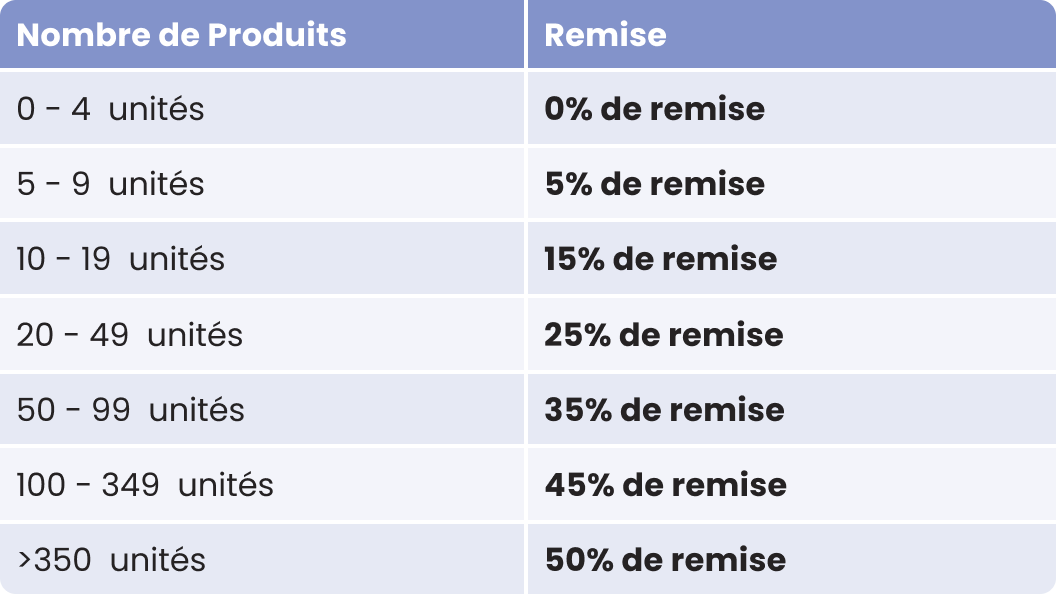
Task: Select the "5 - 9 unités" cell
Action: [x=110, y=184]
